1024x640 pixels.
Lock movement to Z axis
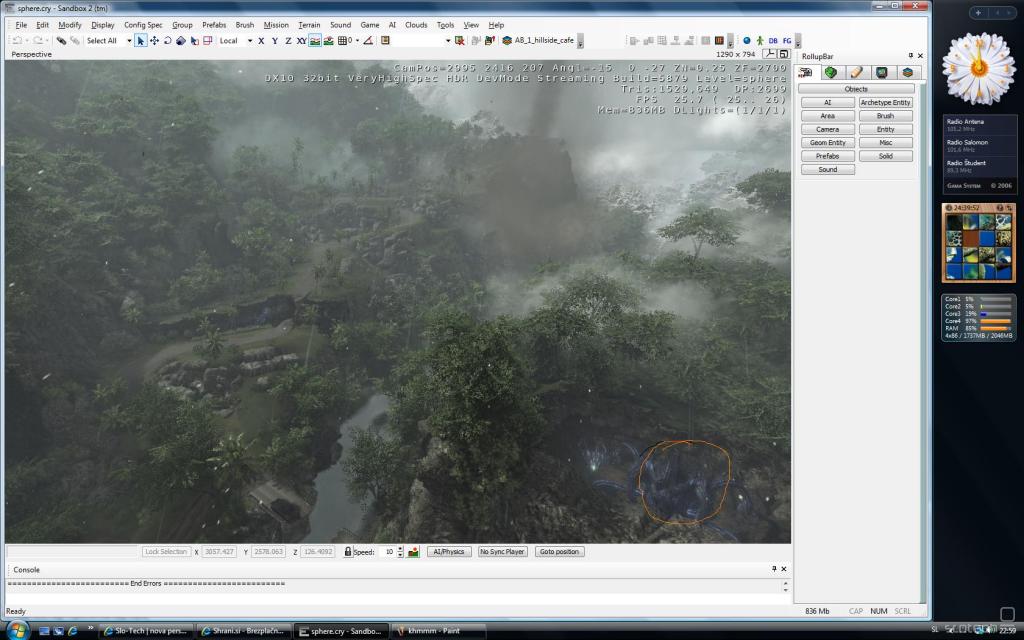[x=288, y=40]
